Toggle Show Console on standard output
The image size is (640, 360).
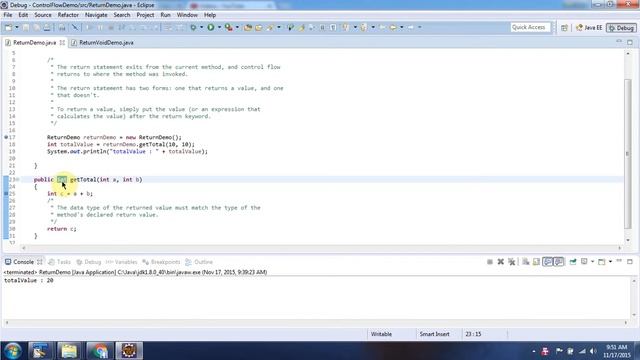[548, 262]
